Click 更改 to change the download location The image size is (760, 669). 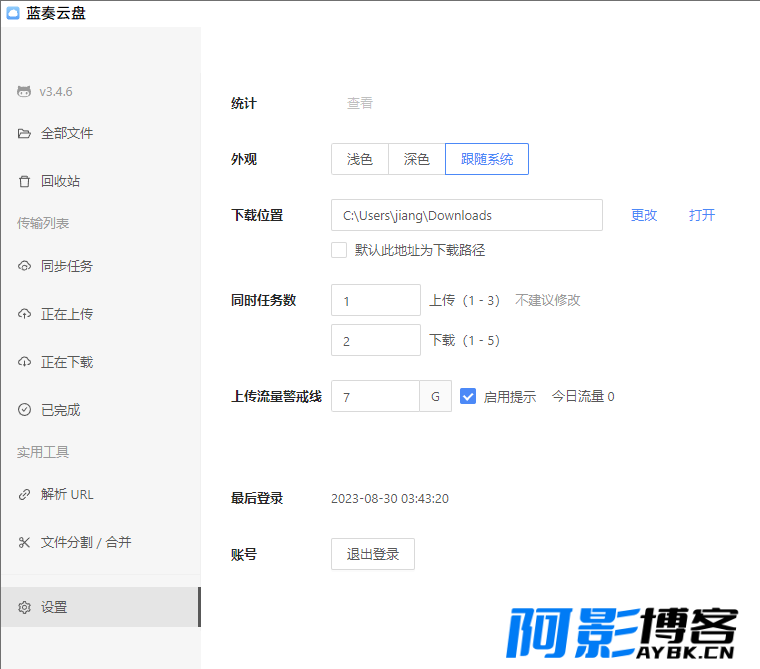(644, 215)
